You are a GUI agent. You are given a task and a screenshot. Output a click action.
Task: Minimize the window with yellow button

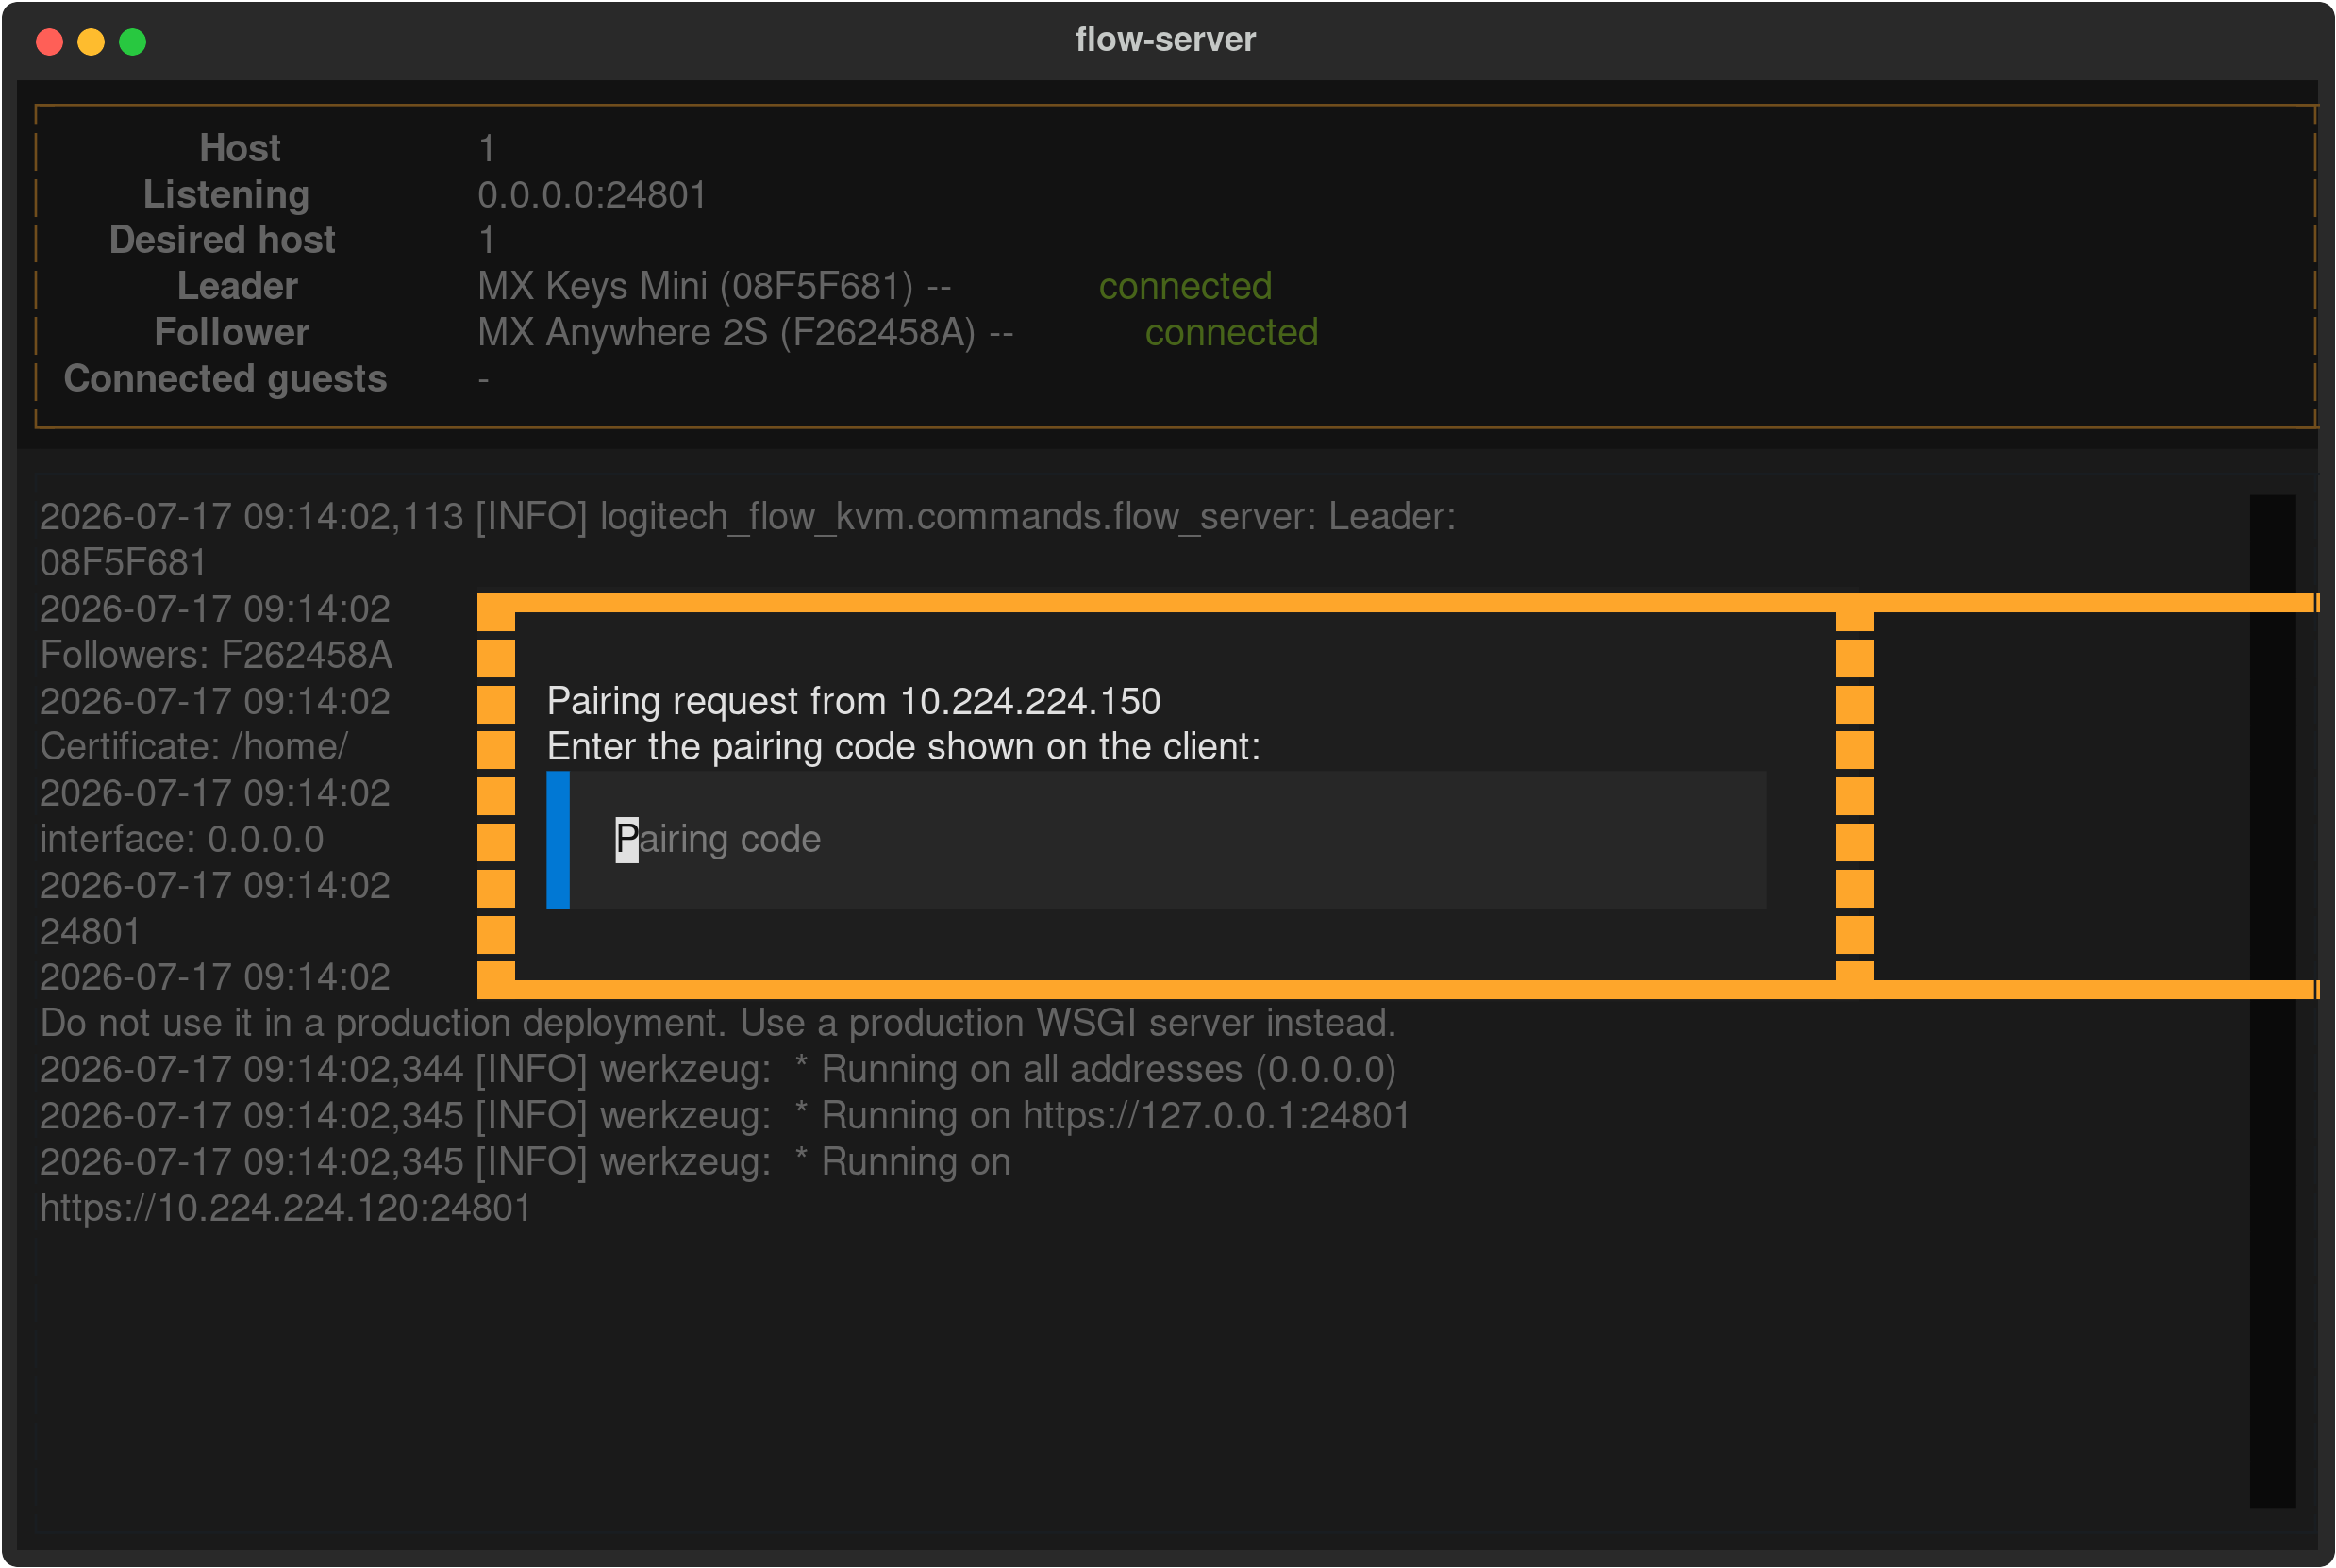(x=91, y=42)
